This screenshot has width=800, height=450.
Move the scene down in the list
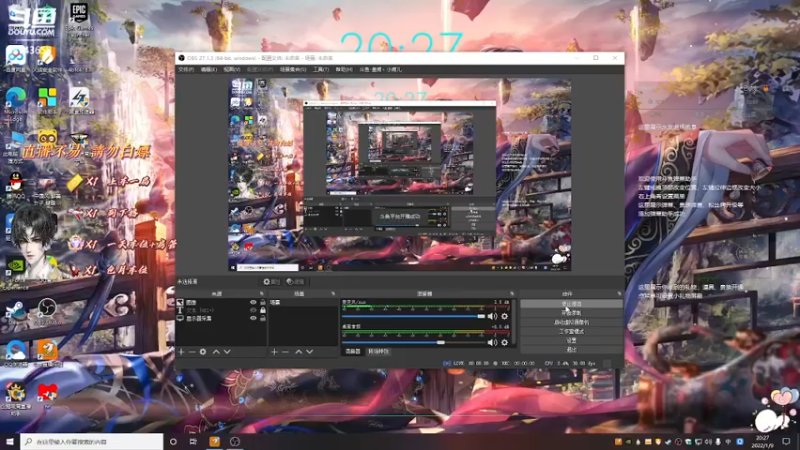[x=309, y=352]
